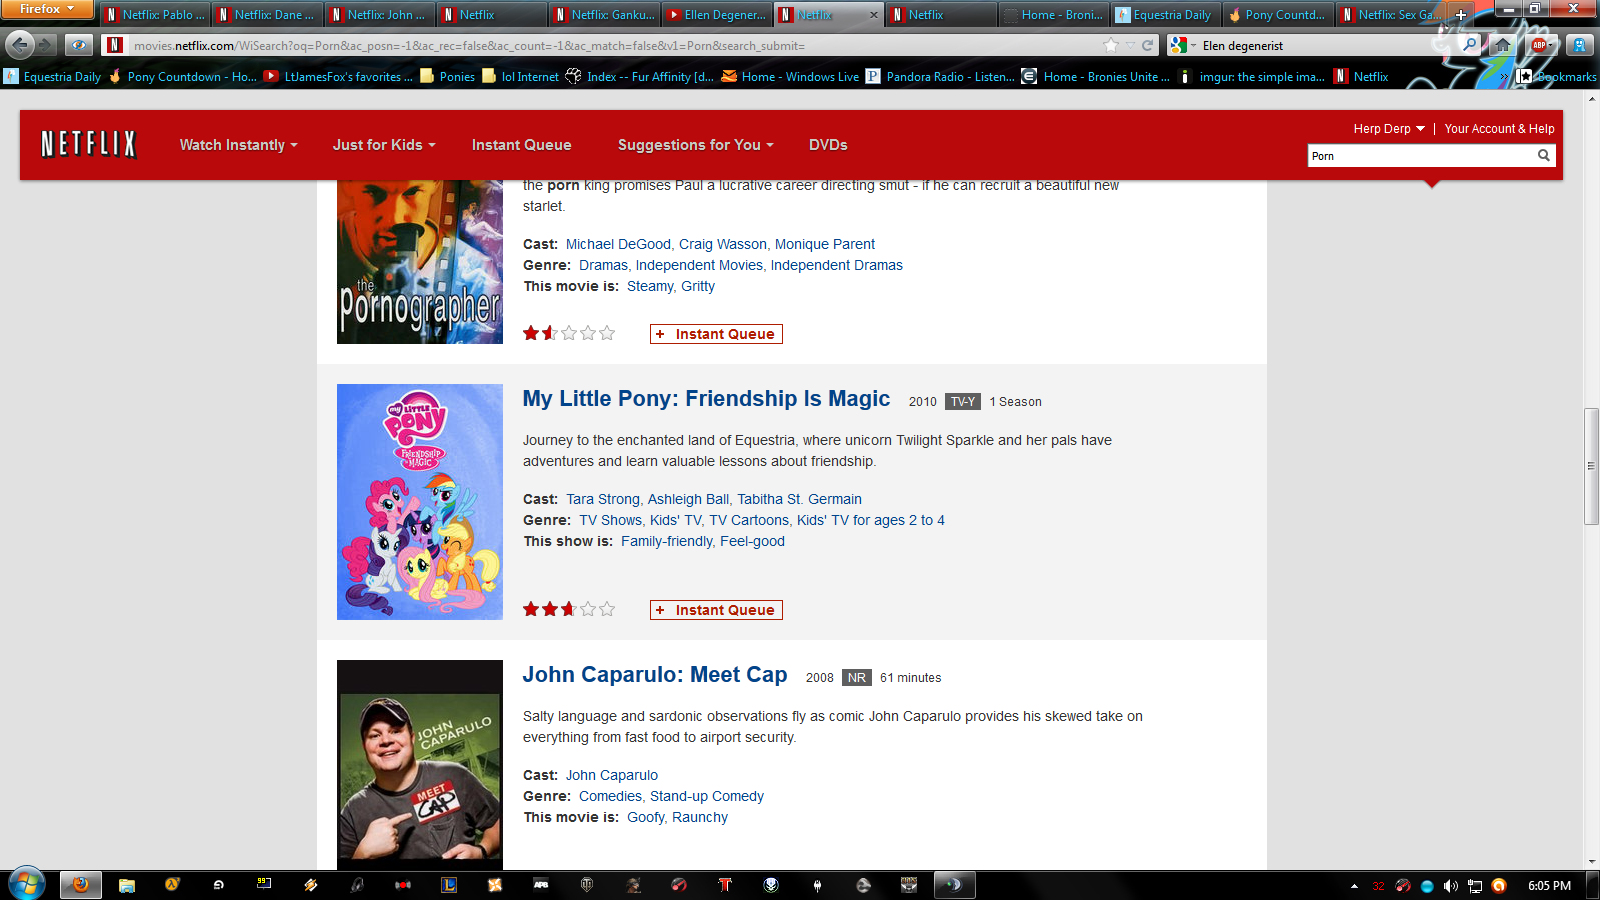Click the Netflix search input field

tap(1421, 155)
